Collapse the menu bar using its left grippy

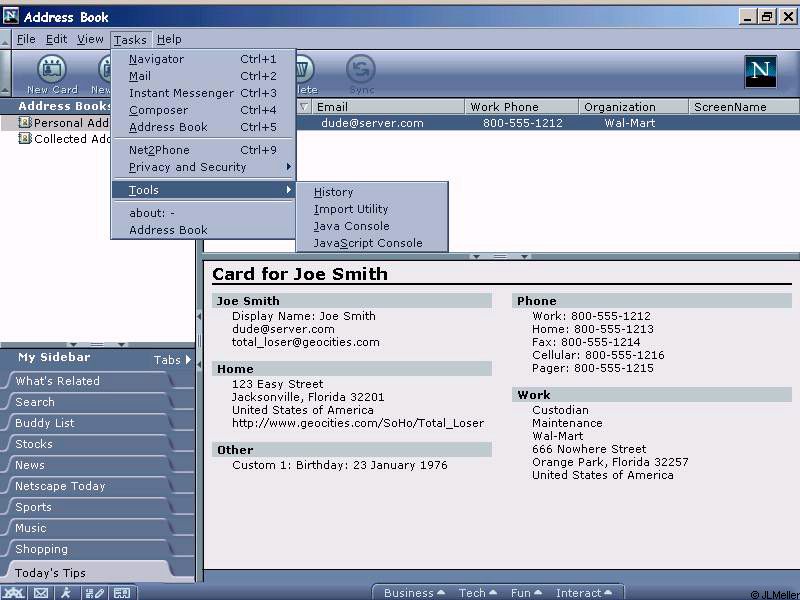(x=5, y=39)
